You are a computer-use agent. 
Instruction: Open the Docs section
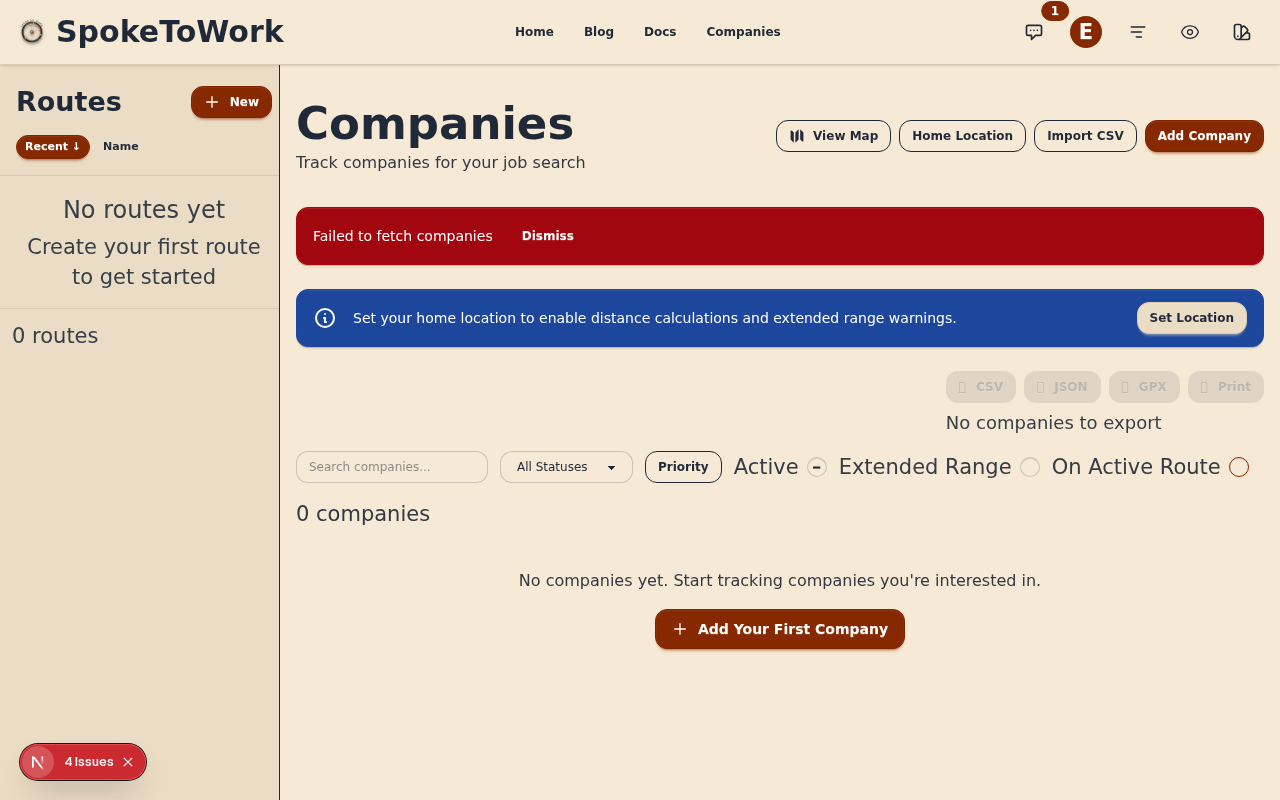(x=660, y=31)
